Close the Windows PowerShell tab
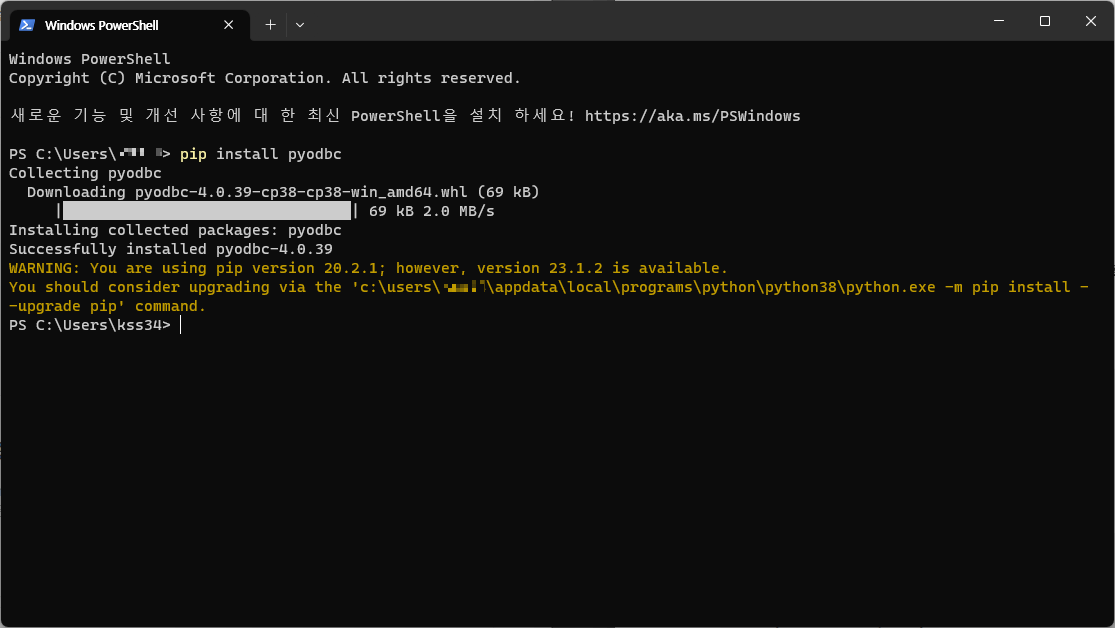Viewport: 1115px width, 628px height. [x=228, y=25]
